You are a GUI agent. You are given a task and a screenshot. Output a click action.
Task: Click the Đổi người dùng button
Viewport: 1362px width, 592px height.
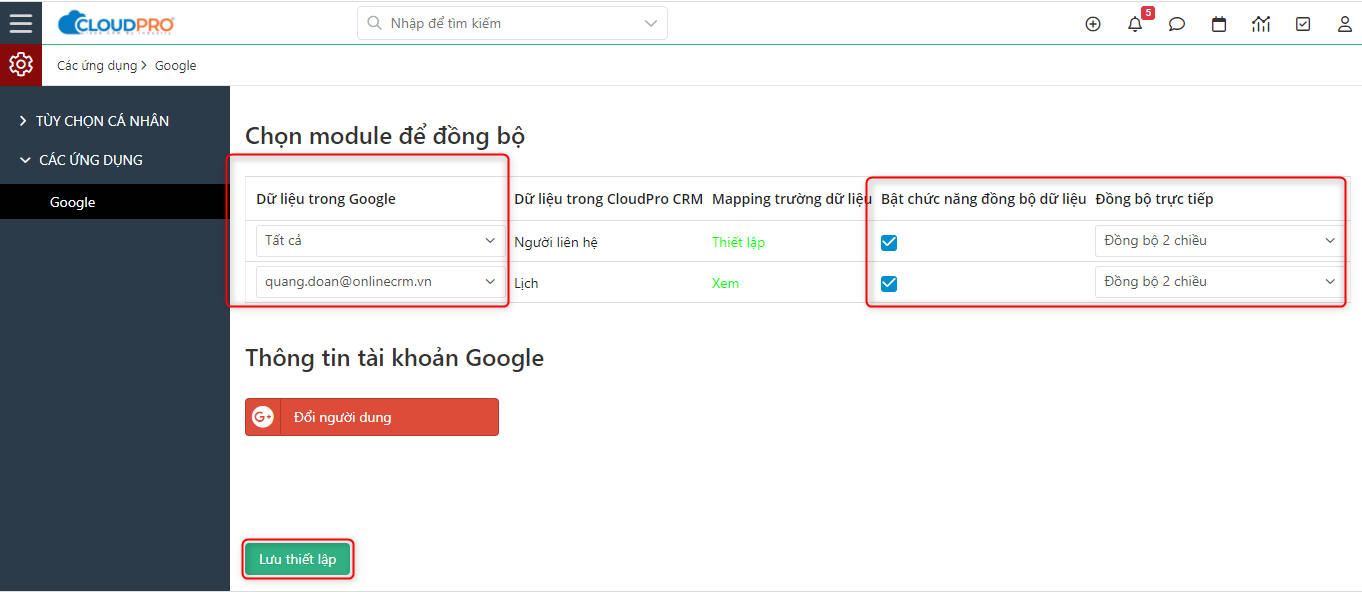372,417
